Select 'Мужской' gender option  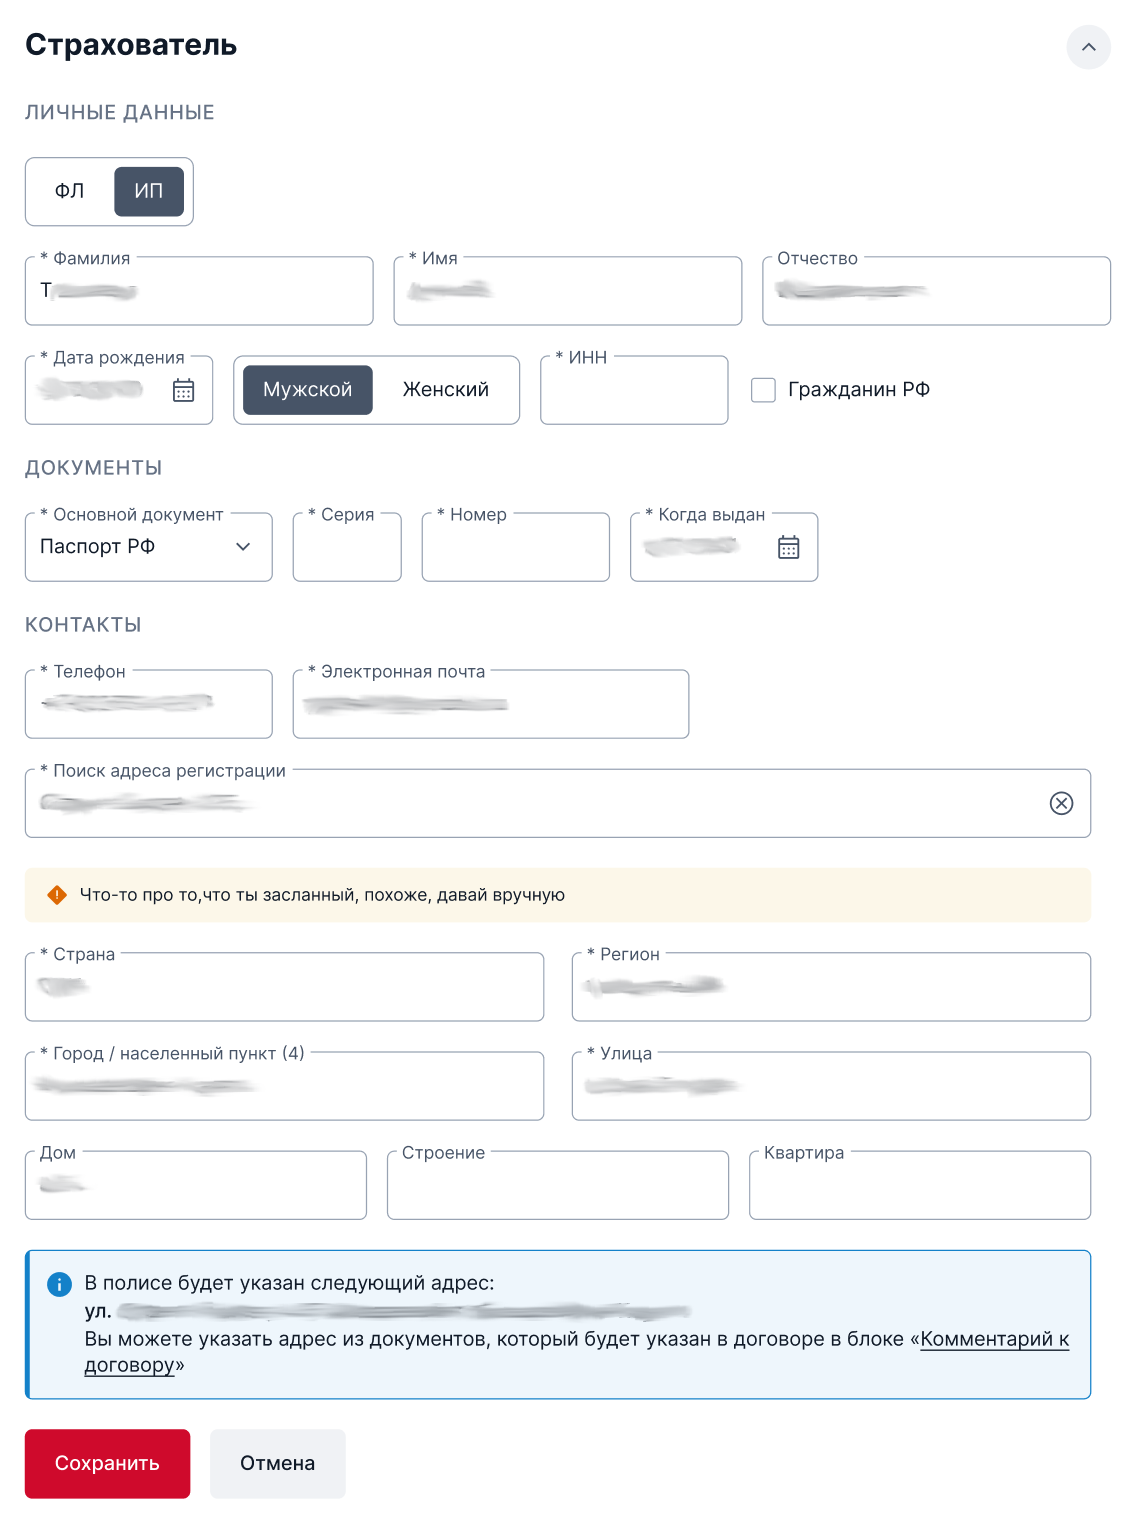click(308, 390)
